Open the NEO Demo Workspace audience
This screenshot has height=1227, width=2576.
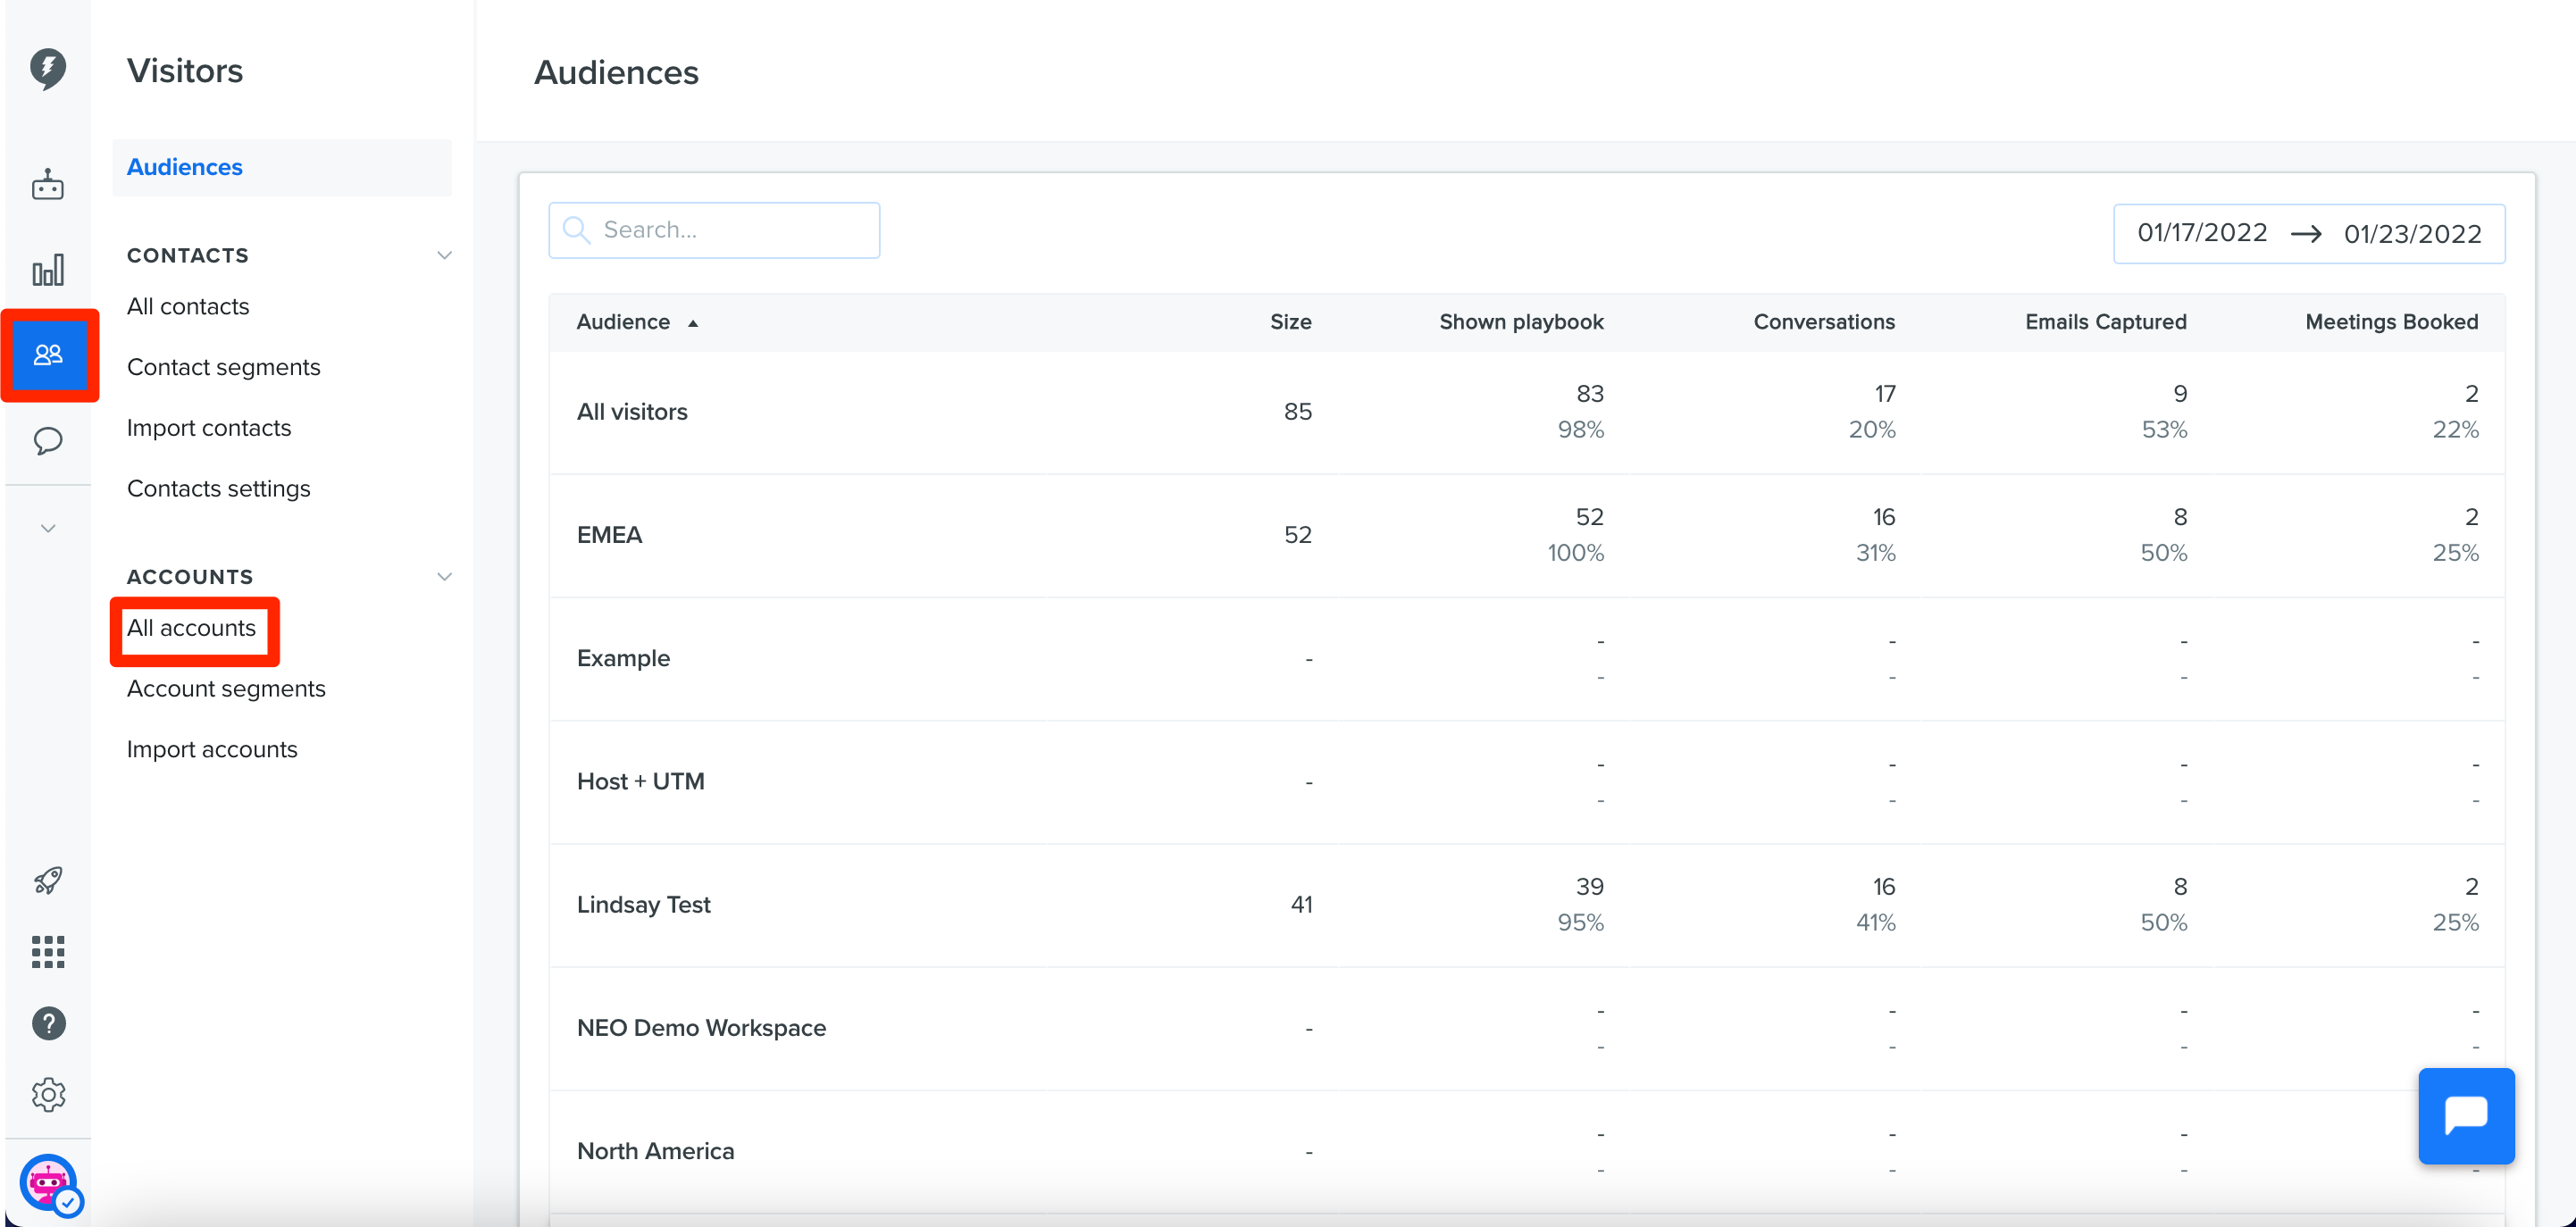tap(701, 1028)
